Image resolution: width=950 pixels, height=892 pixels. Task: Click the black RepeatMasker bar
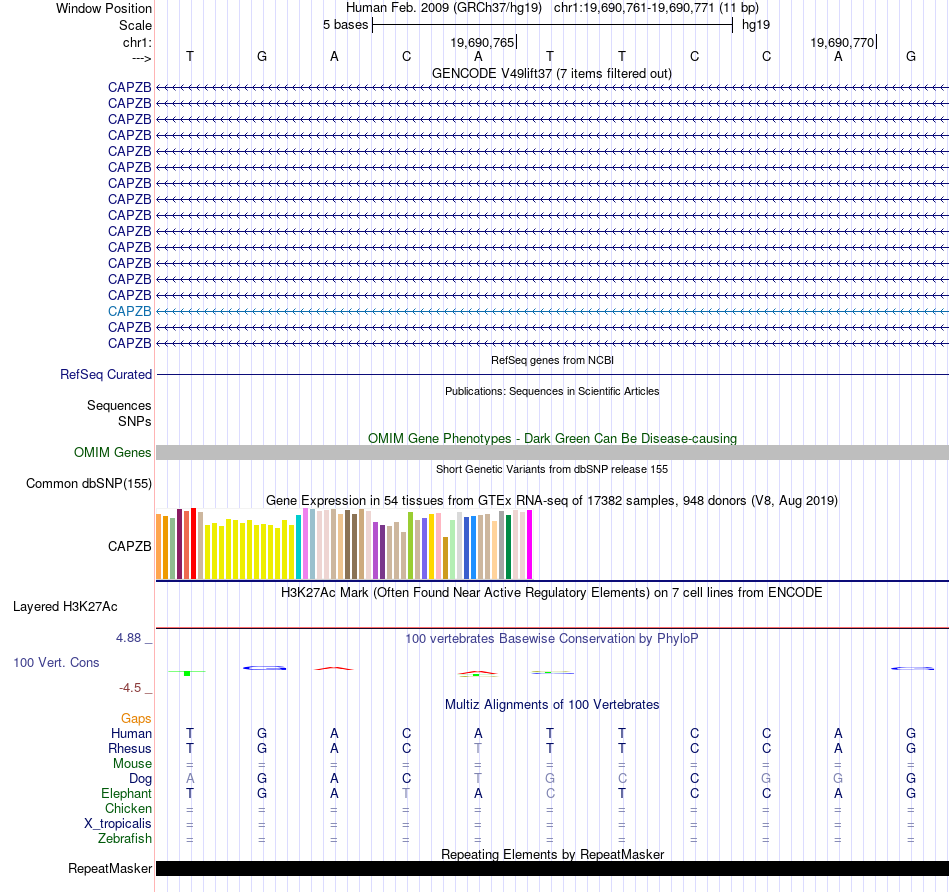[x=552, y=868]
